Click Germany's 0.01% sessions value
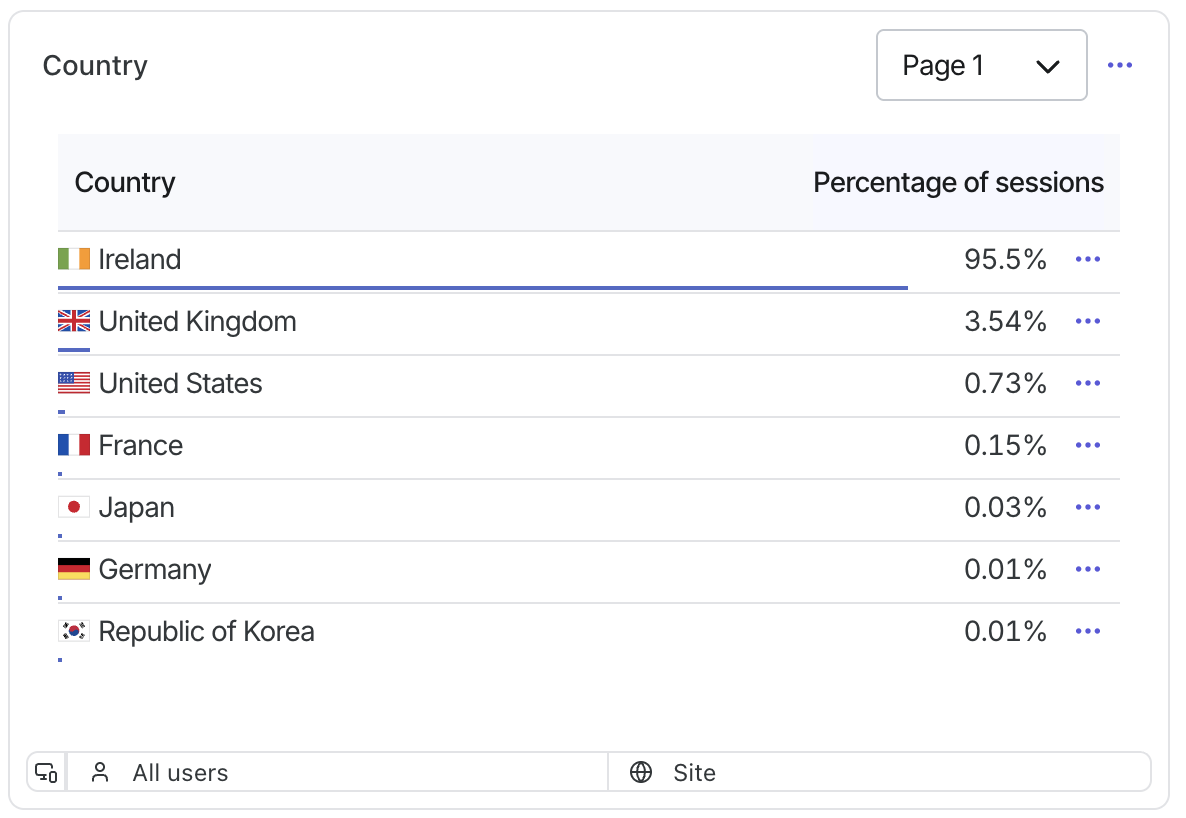1186x818 pixels. 1005,570
